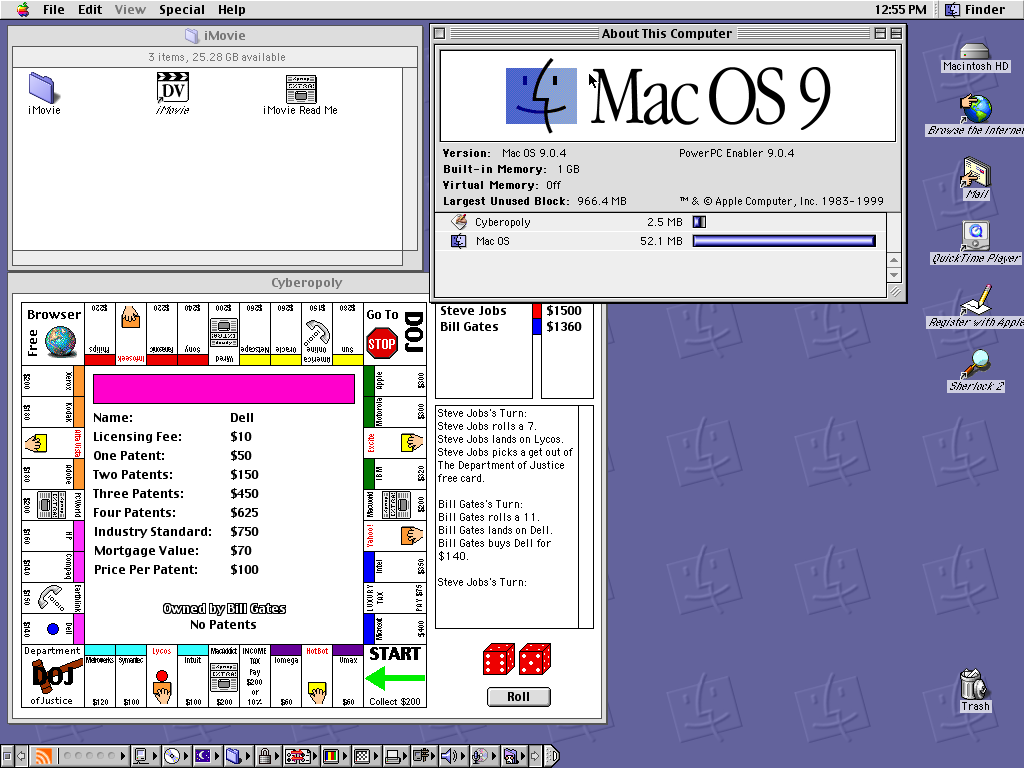Click the magenta Dell property color bar
This screenshot has width=1024, height=768.
click(x=224, y=389)
